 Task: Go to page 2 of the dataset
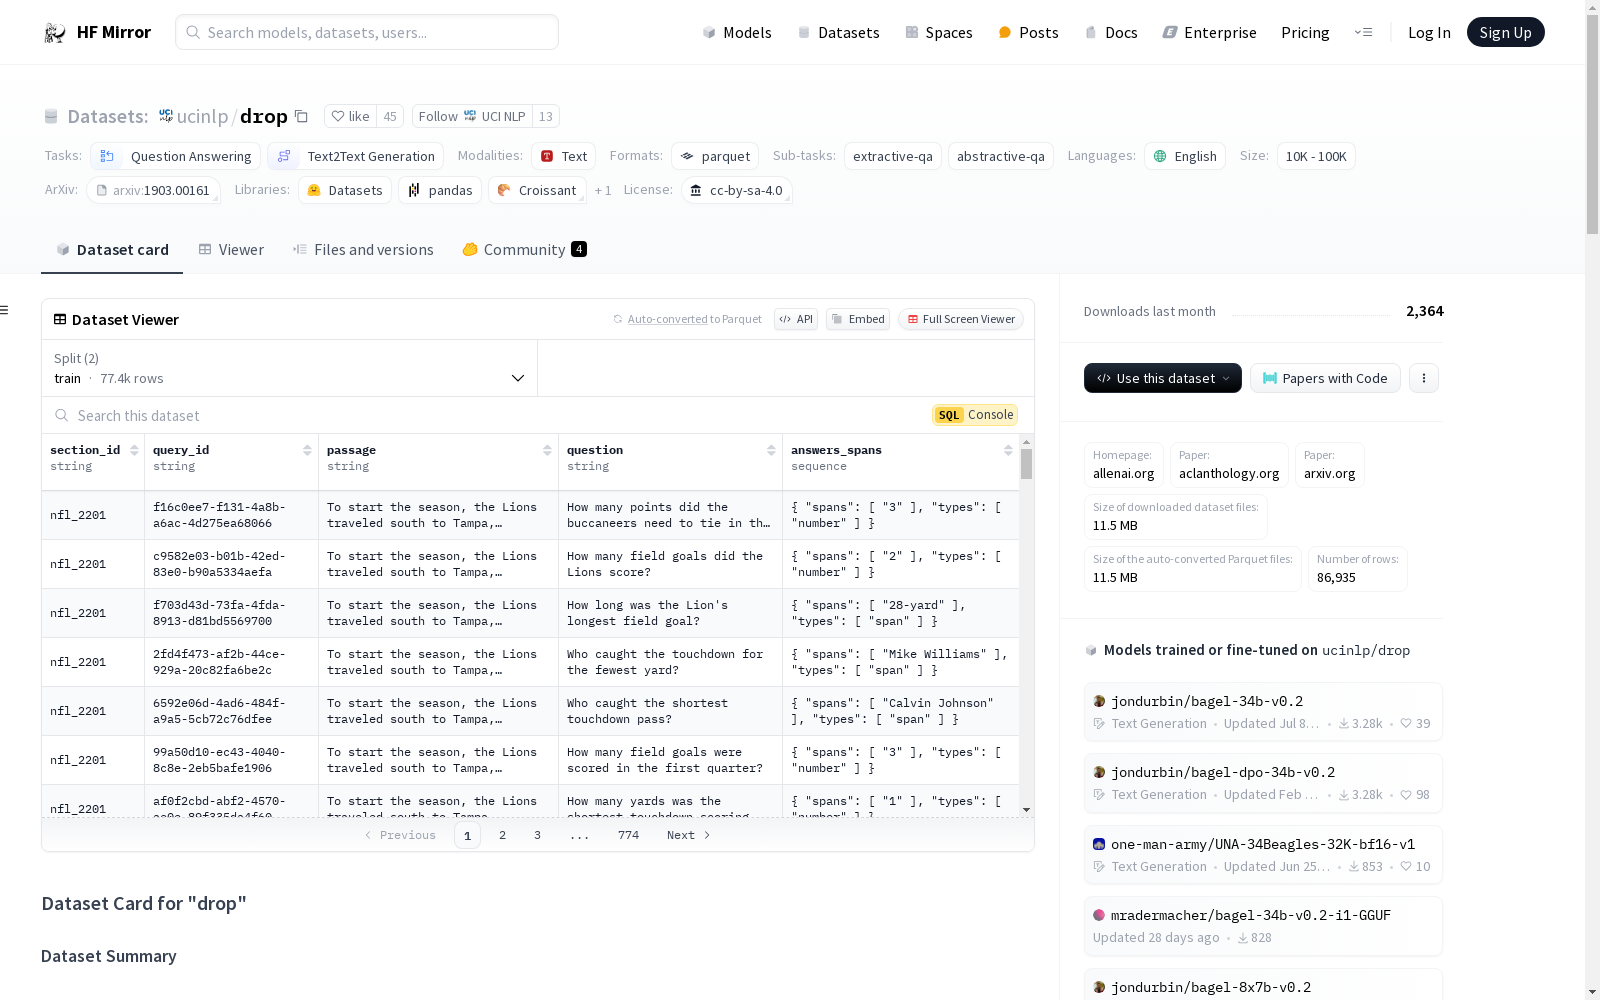click(x=502, y=835)
